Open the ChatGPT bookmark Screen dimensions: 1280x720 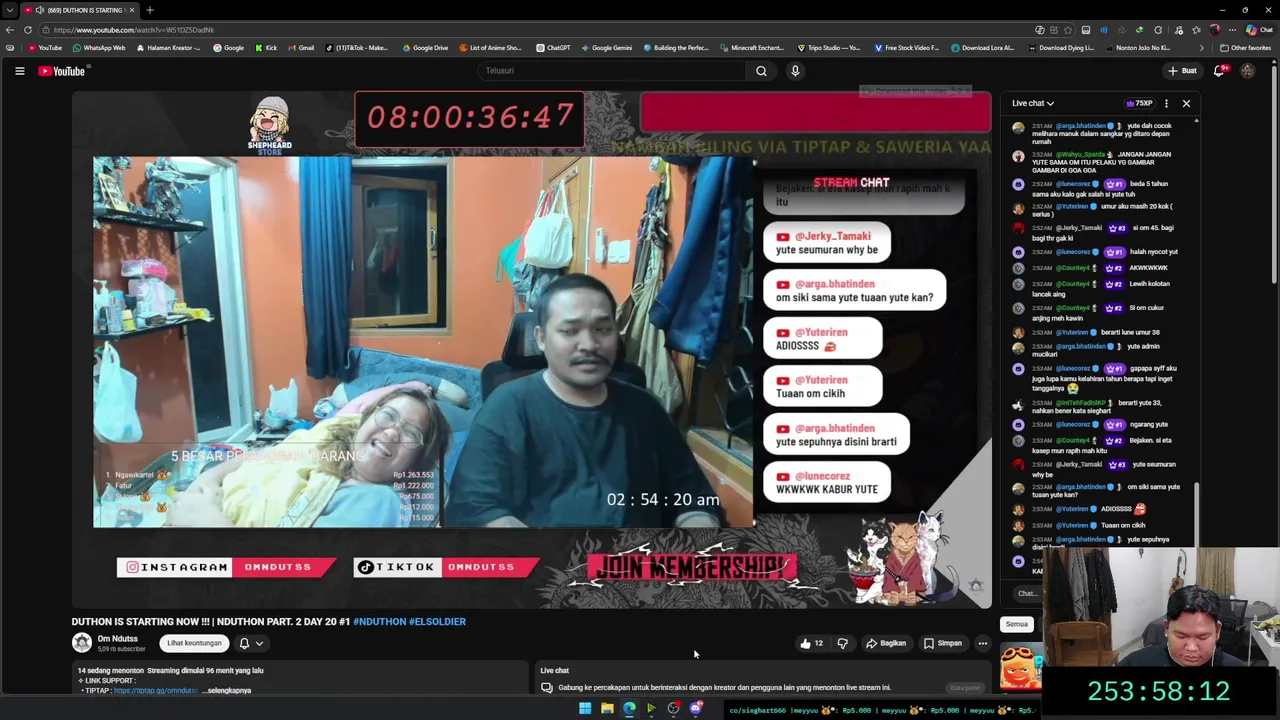tap(553, 48)
